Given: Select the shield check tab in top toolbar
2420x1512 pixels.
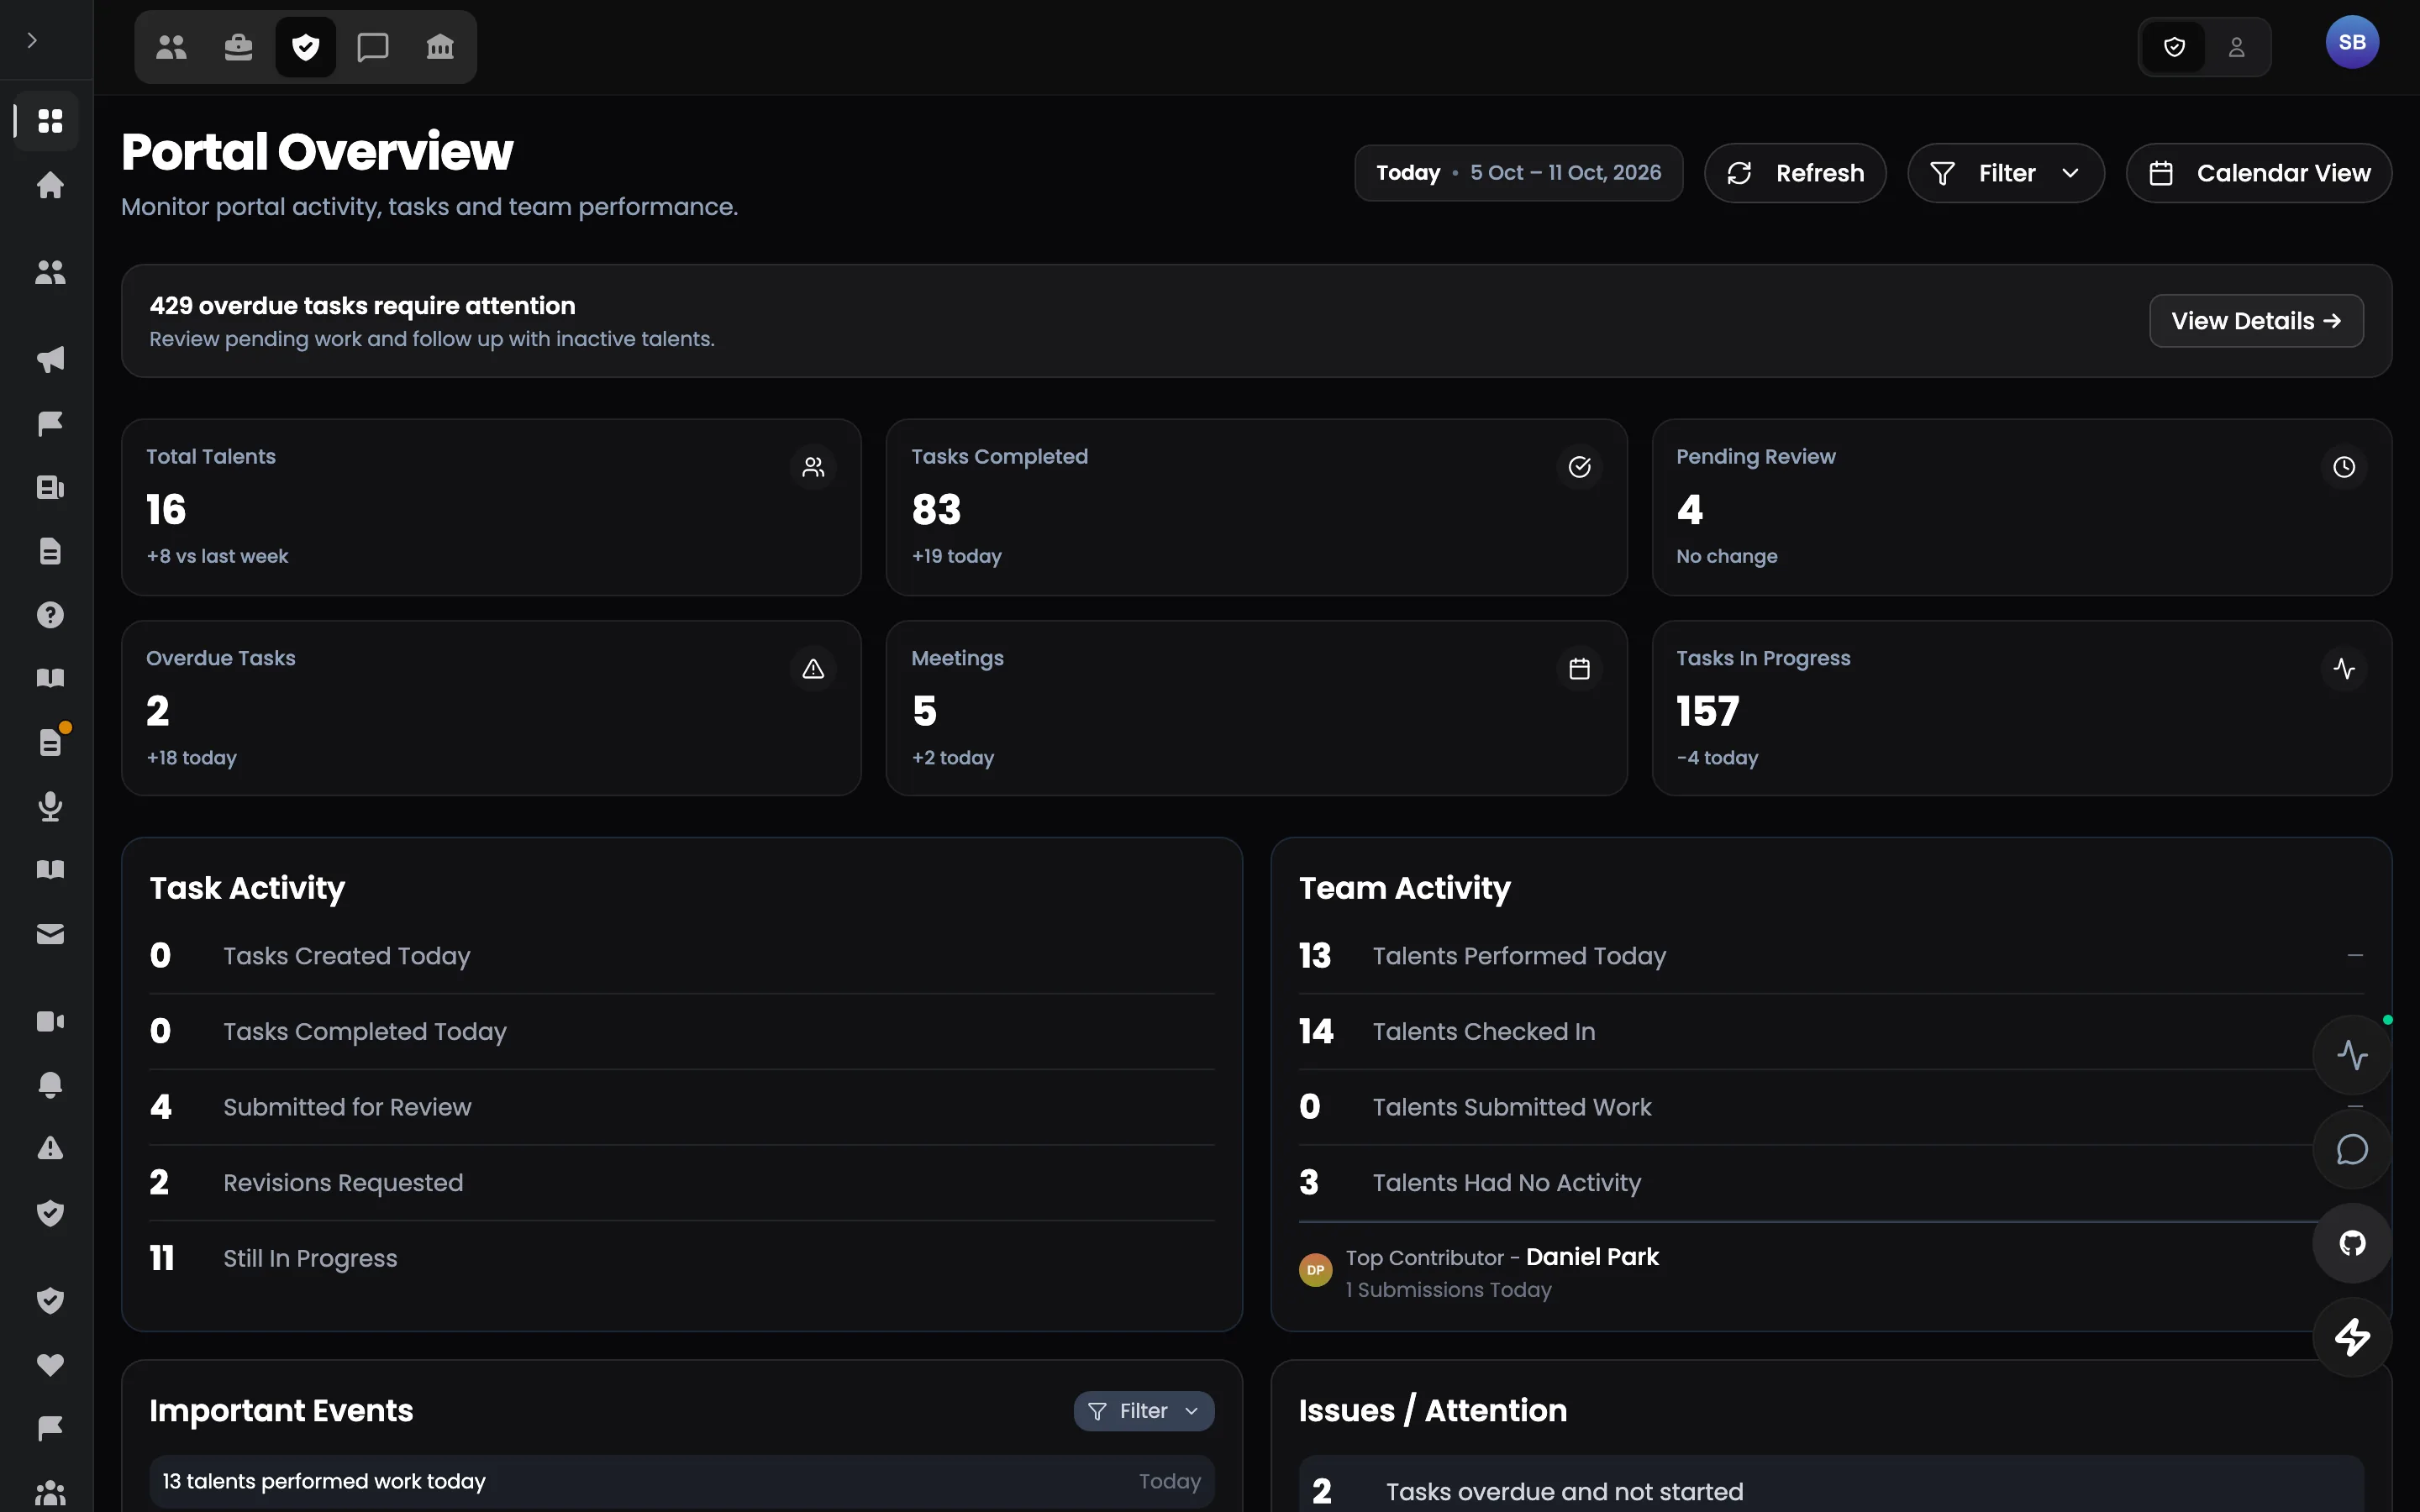Looking at the screenshot, I should (x=306, y=47).
